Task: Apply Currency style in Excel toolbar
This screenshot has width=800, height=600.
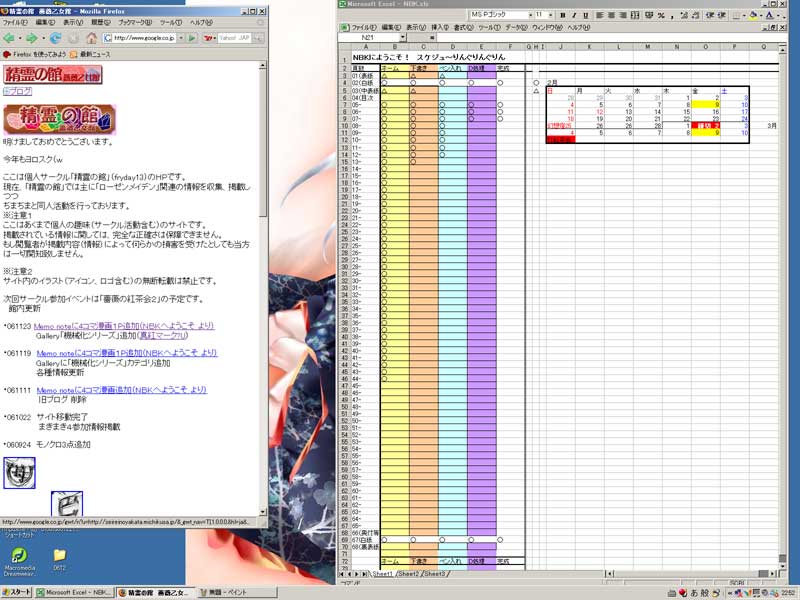Action: tap(649, 15)
